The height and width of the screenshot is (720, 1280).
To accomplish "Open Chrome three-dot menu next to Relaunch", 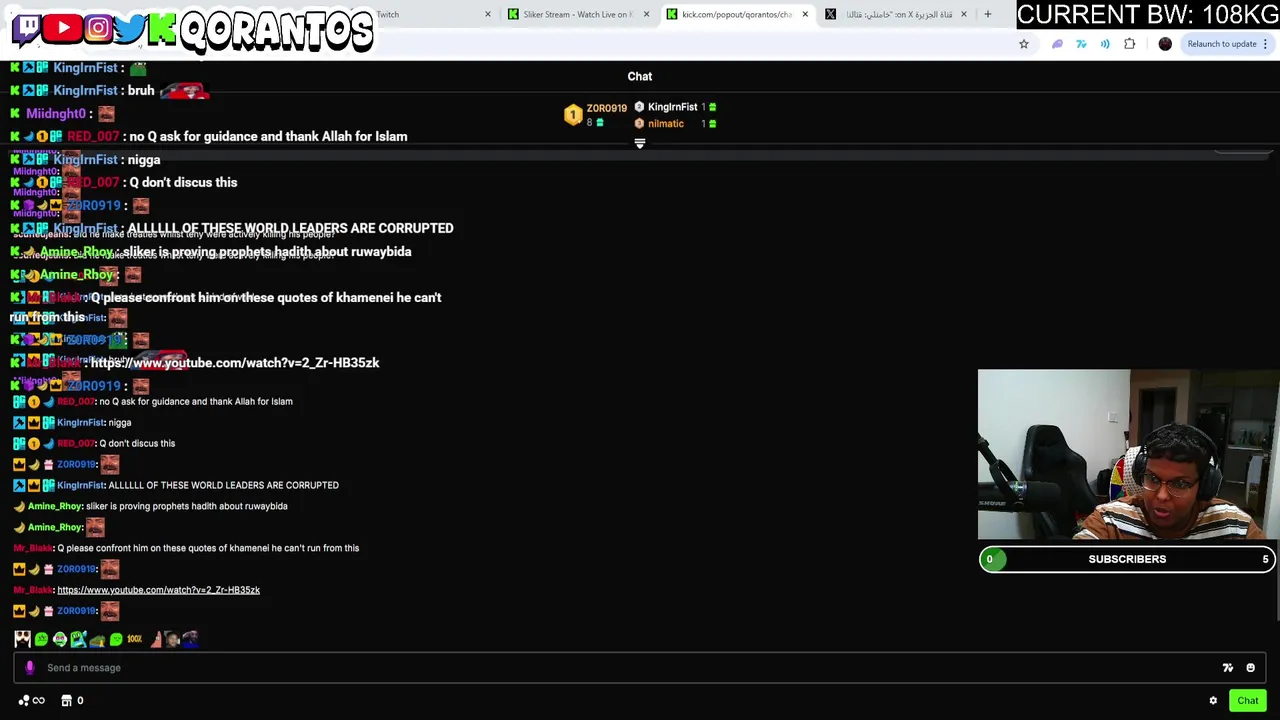I will pos(1266,44).
